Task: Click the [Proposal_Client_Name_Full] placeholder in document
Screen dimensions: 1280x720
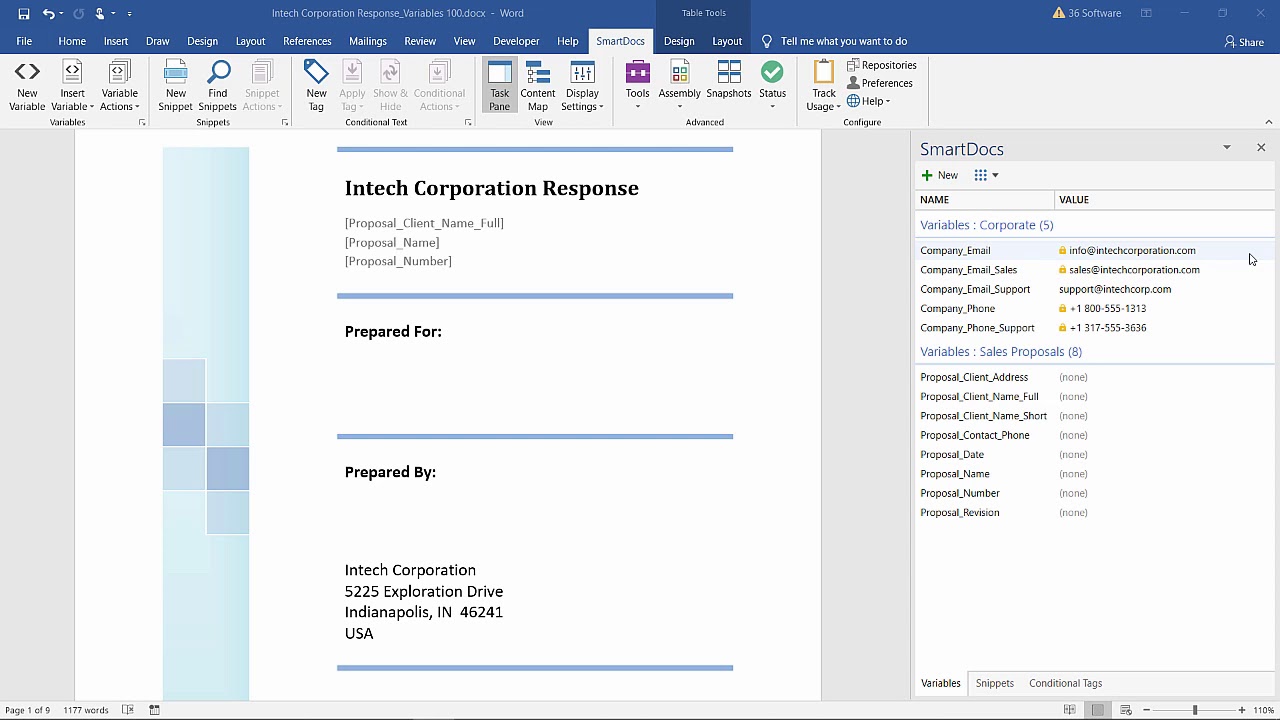Action: point(424,223)
